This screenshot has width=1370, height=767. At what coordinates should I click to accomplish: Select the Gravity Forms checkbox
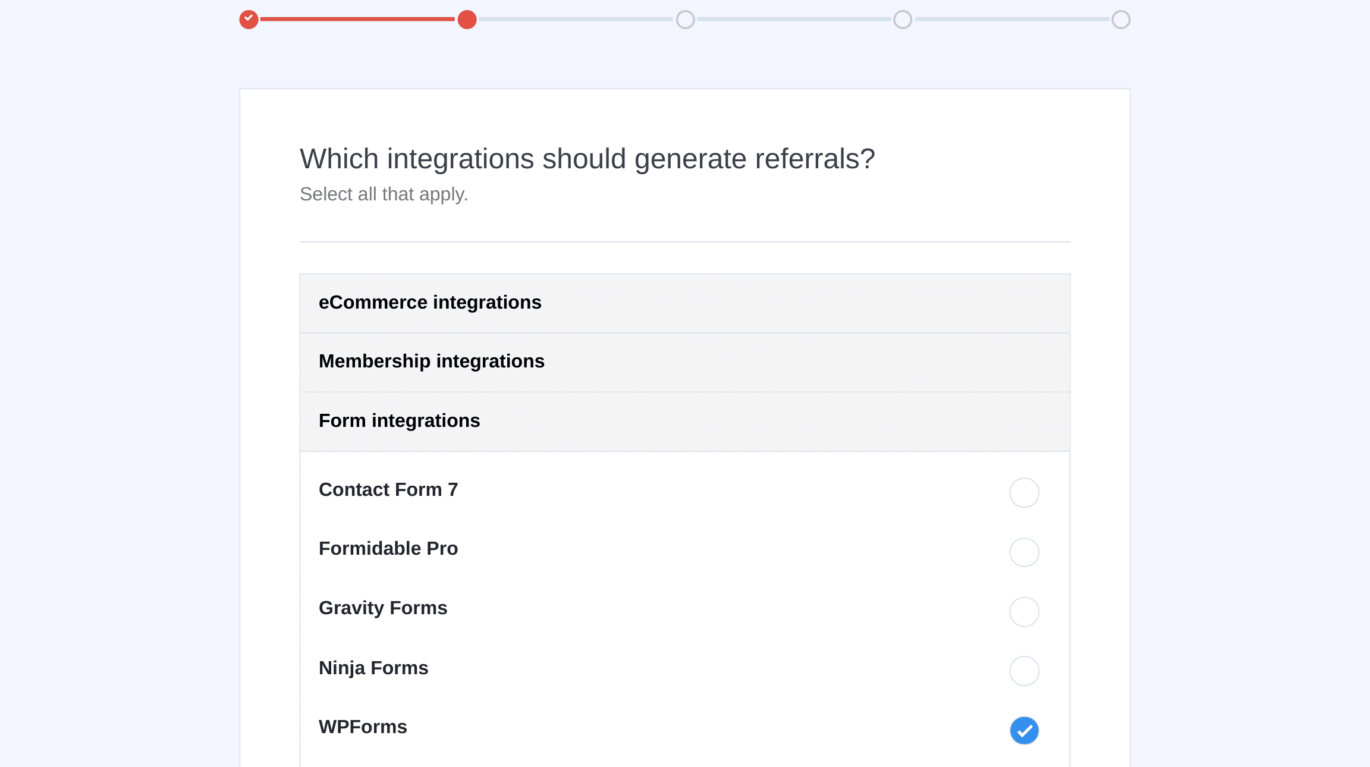1024,611
